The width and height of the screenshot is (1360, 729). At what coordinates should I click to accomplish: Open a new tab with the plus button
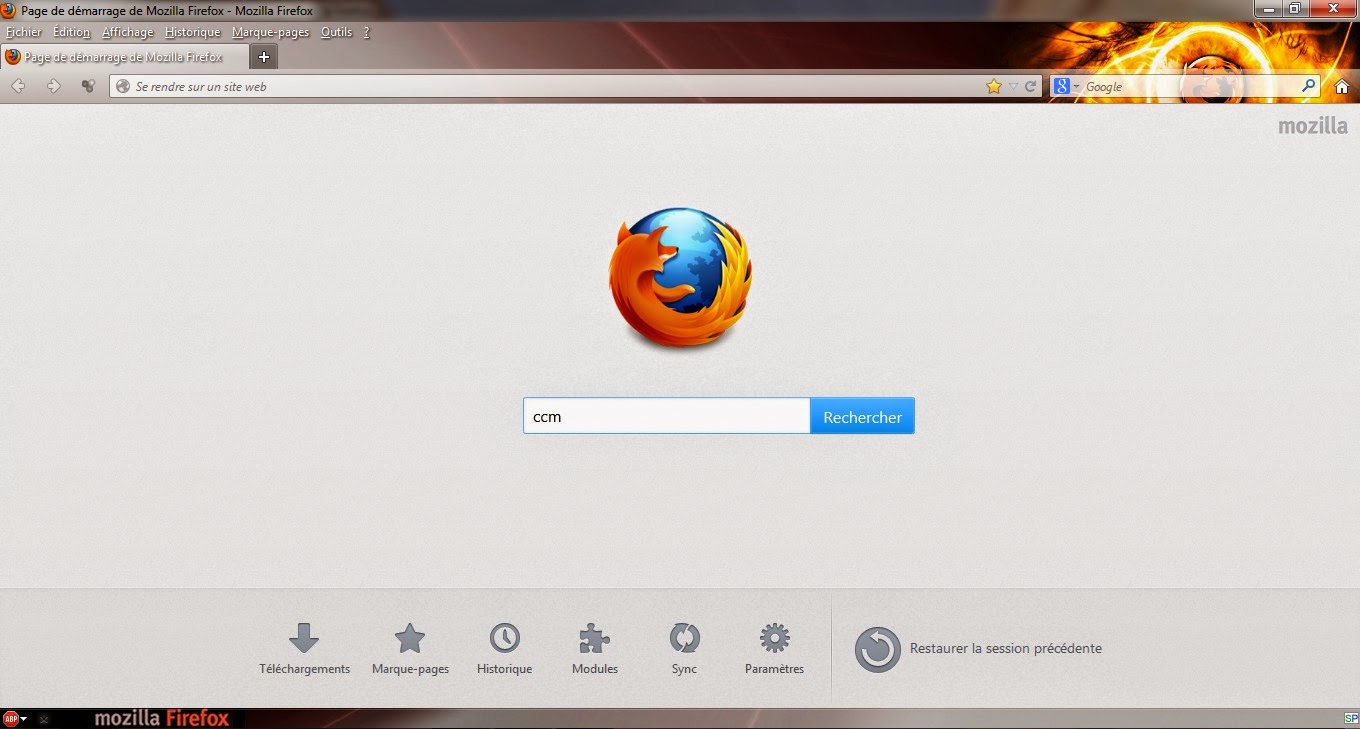[x=264, y=57]
